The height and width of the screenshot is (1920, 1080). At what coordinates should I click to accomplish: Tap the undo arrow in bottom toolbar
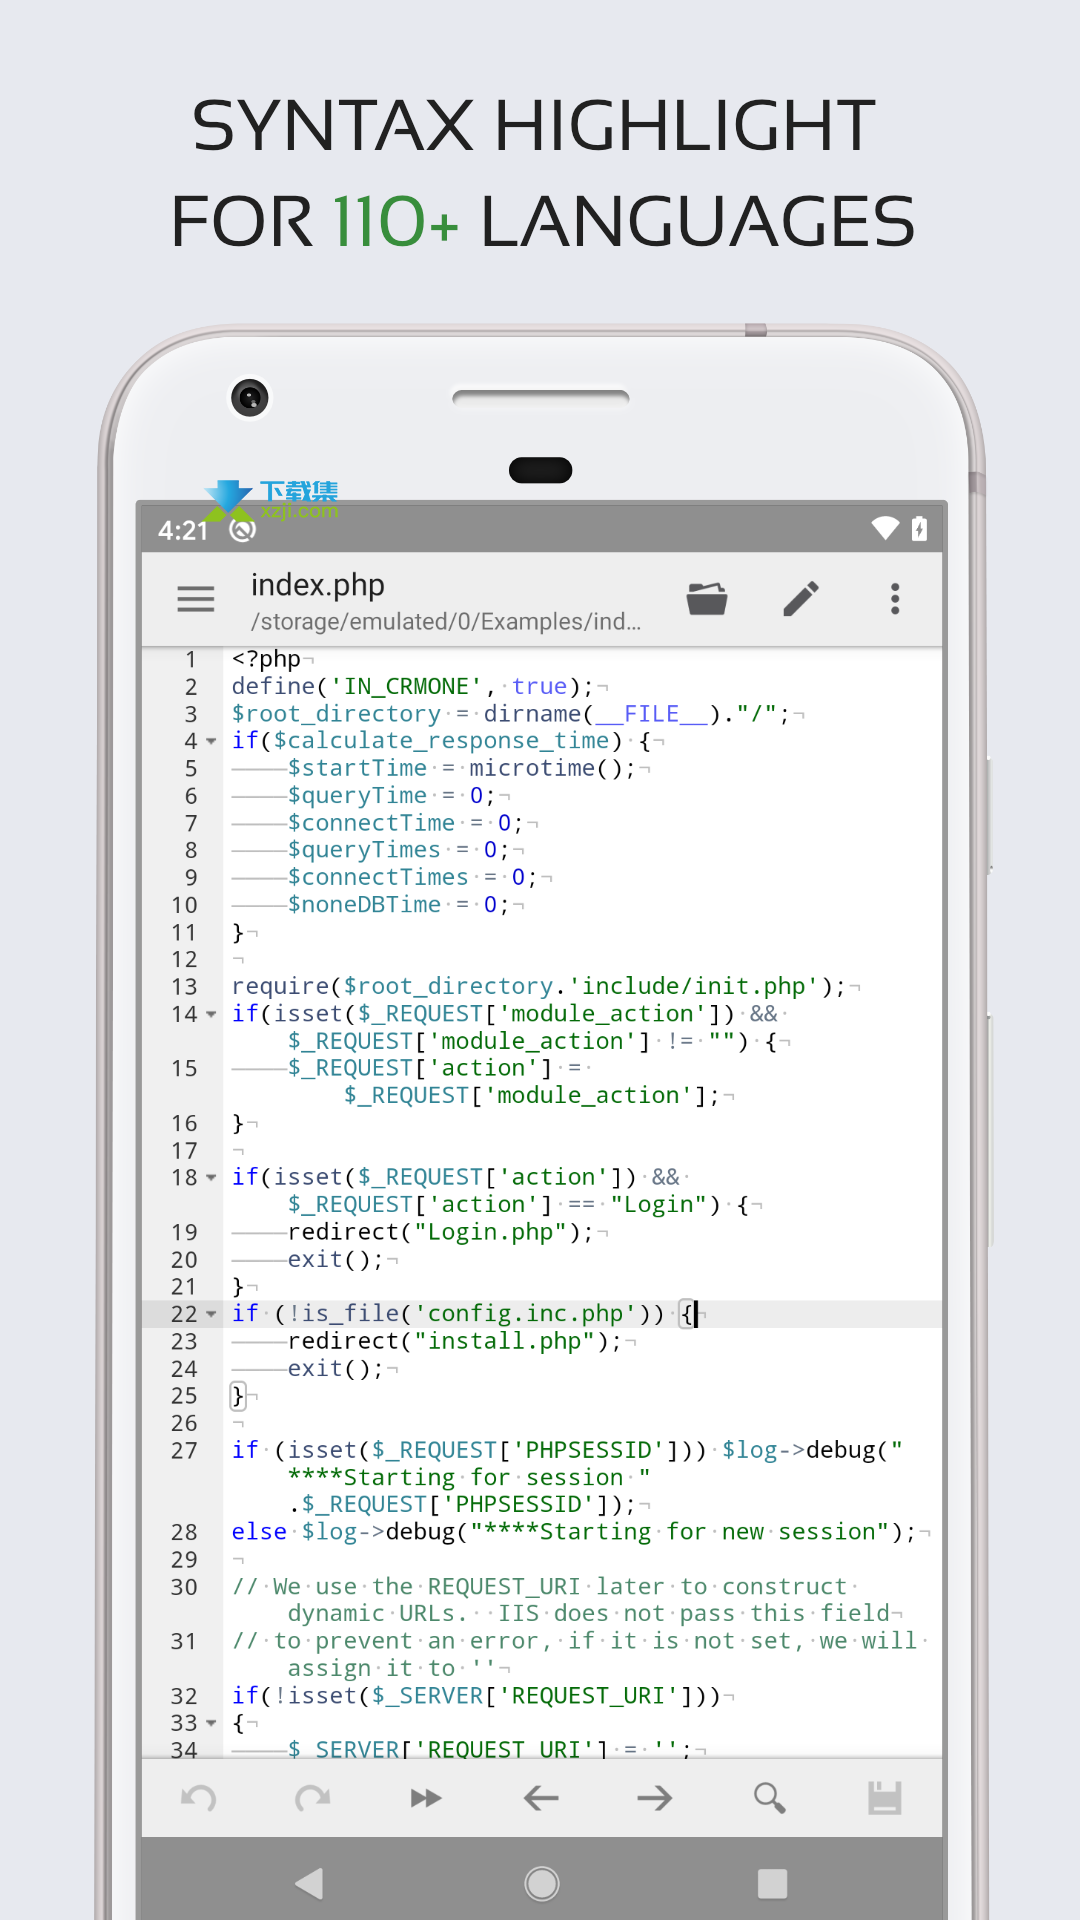pos(199,1798)
